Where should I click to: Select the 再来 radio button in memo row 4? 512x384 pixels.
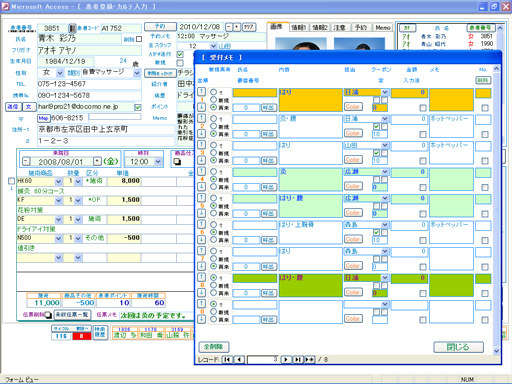(x=214, y=187)
